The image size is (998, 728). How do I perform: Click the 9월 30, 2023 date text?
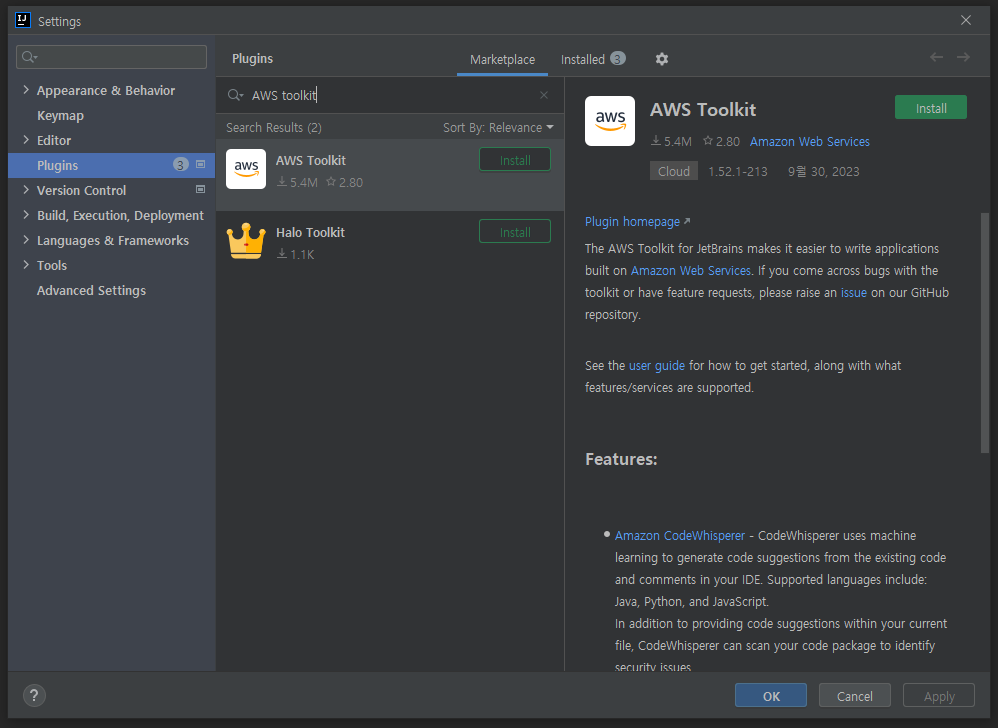tap(824, 171)
